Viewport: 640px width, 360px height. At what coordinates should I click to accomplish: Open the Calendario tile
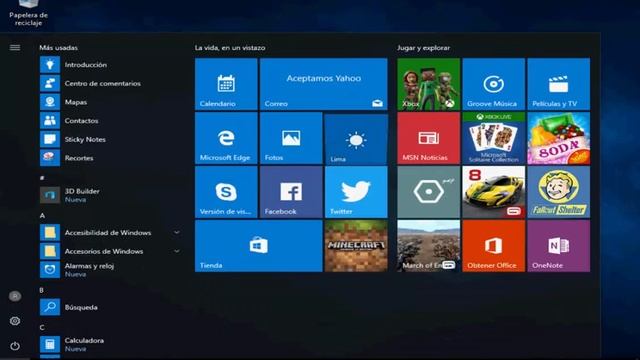click(x=226, y=84)
